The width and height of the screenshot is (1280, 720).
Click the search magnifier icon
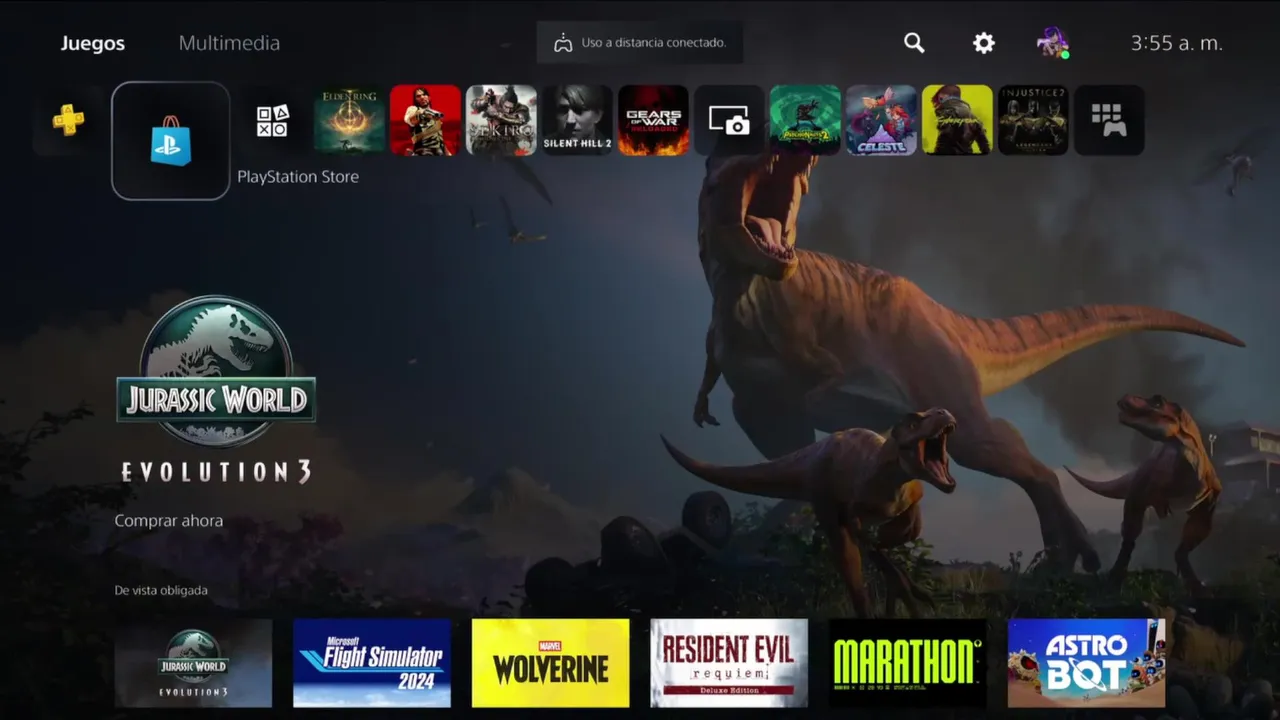pos(914,43)
